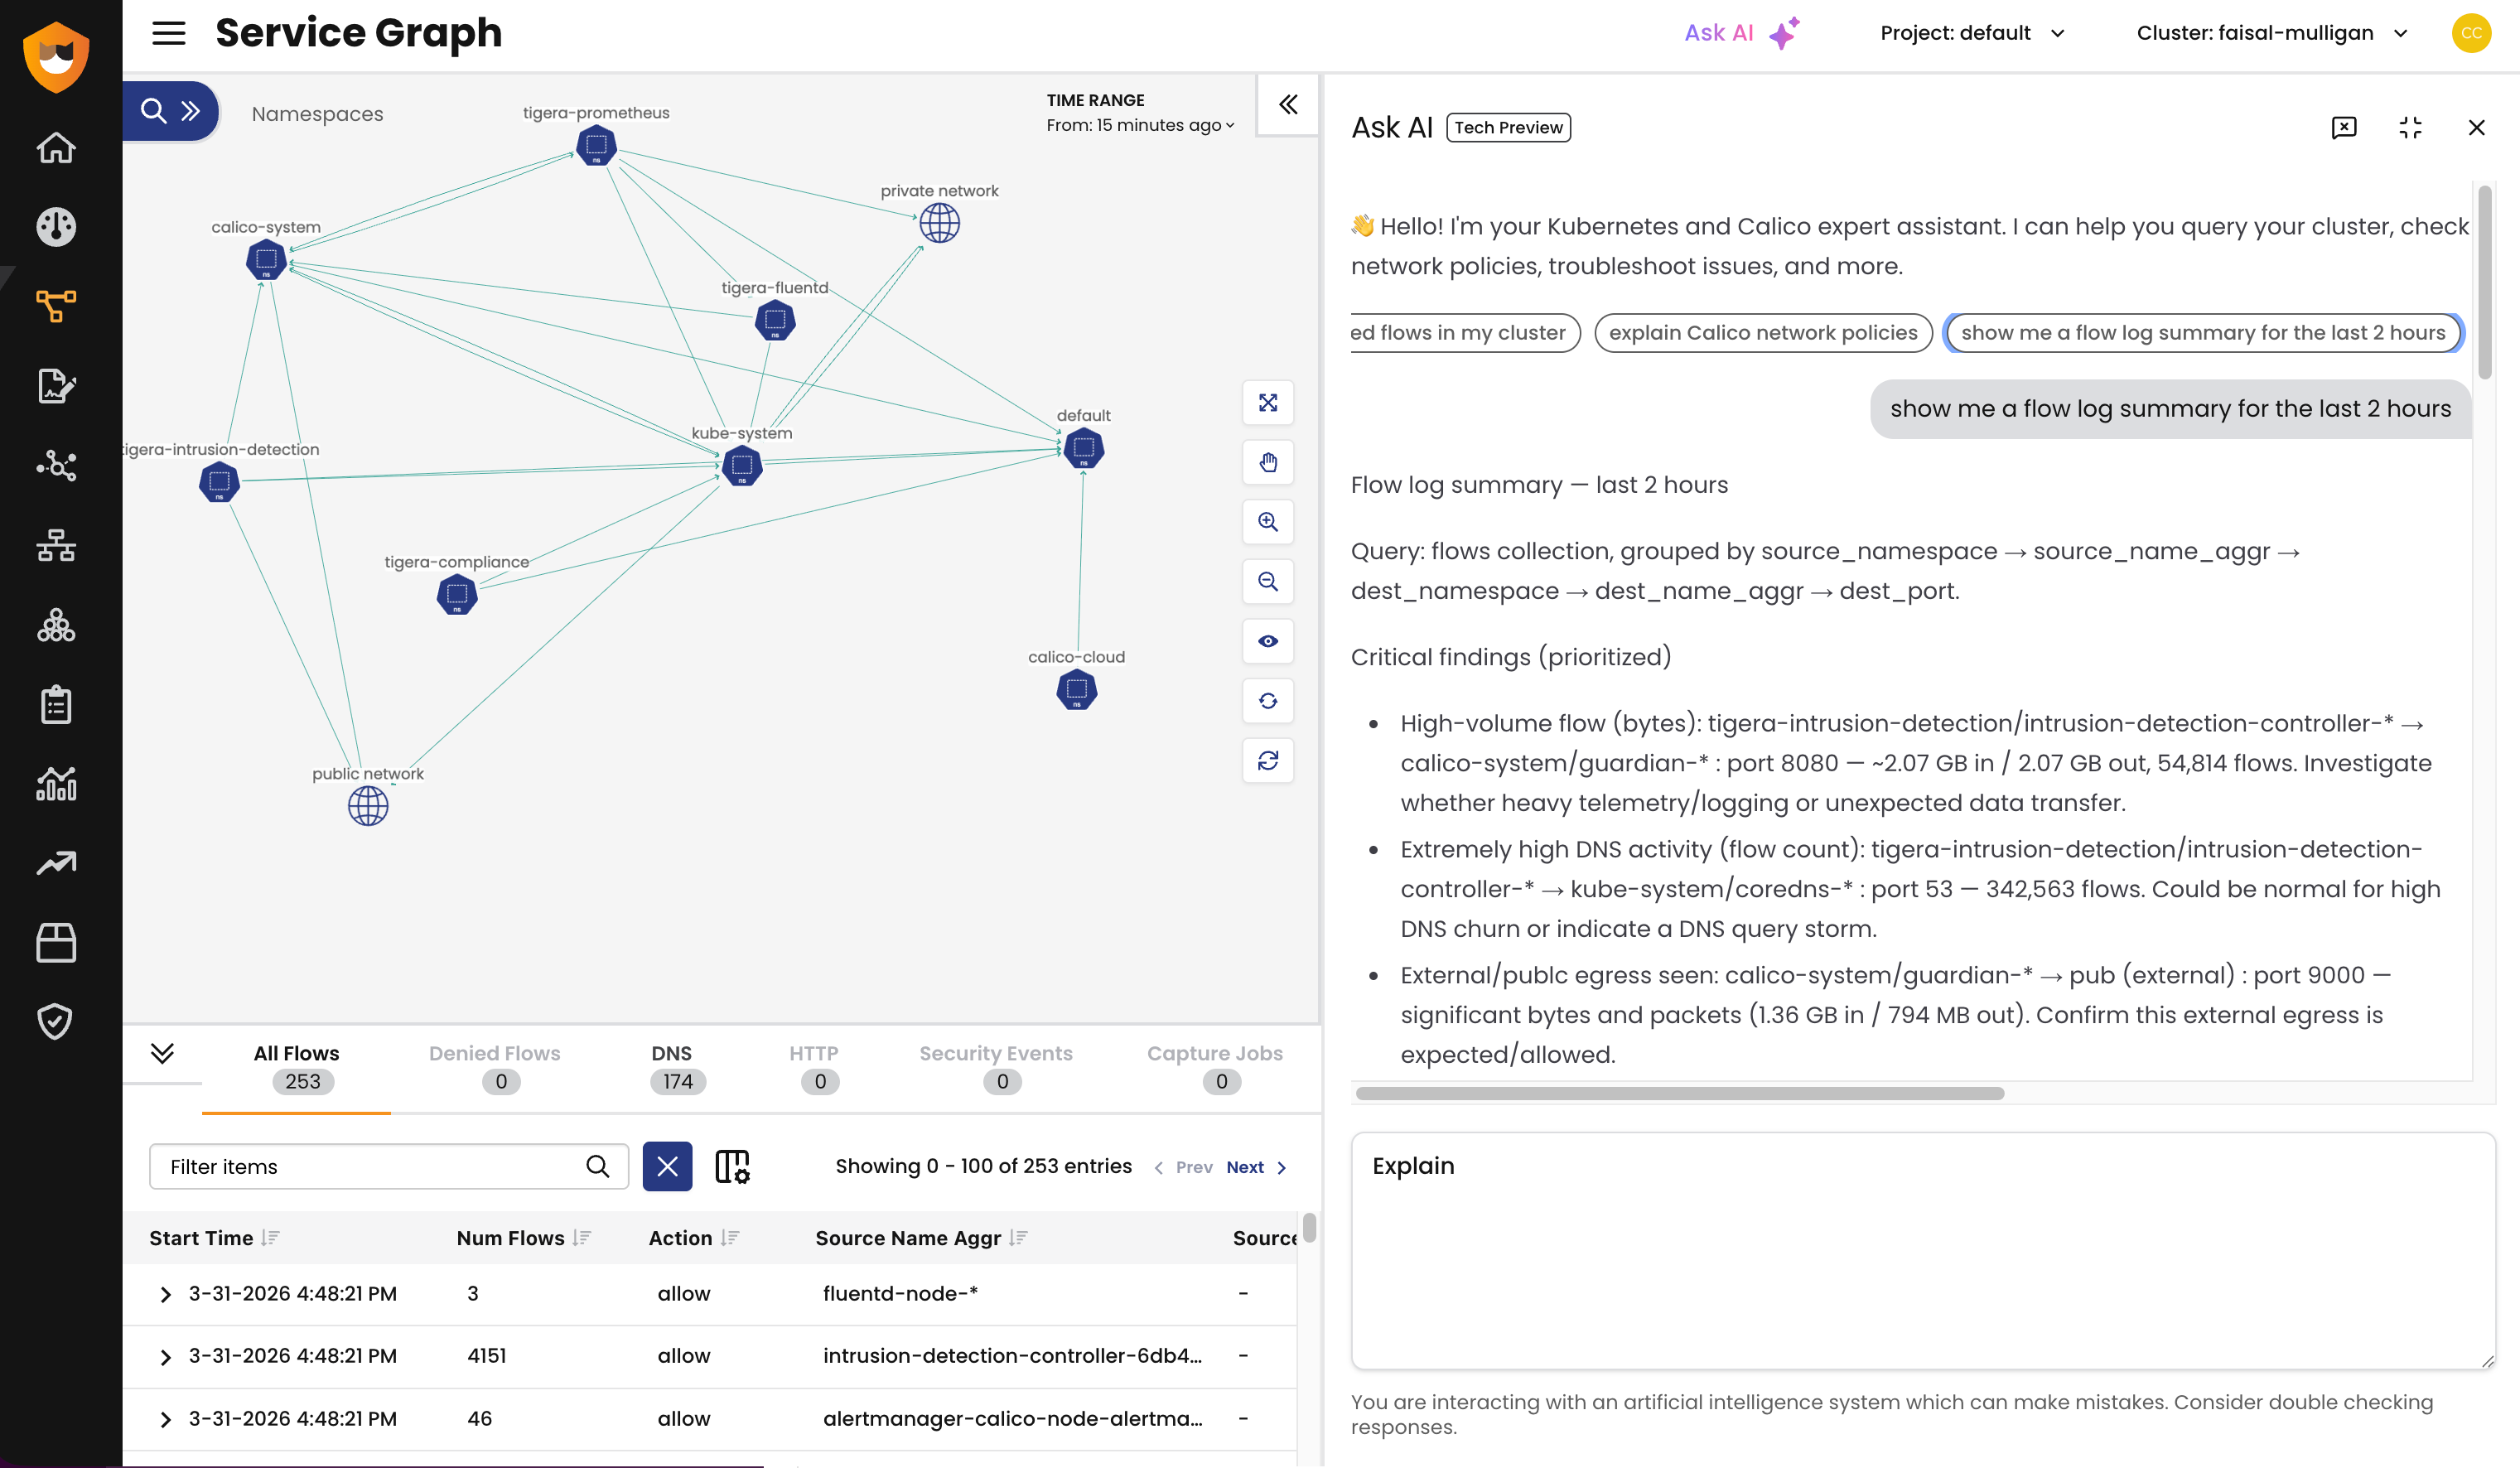2520x1468 pixels.
Task: Collapse the Ask AI panel to minimized view
Action: (x=2410, y=128)
